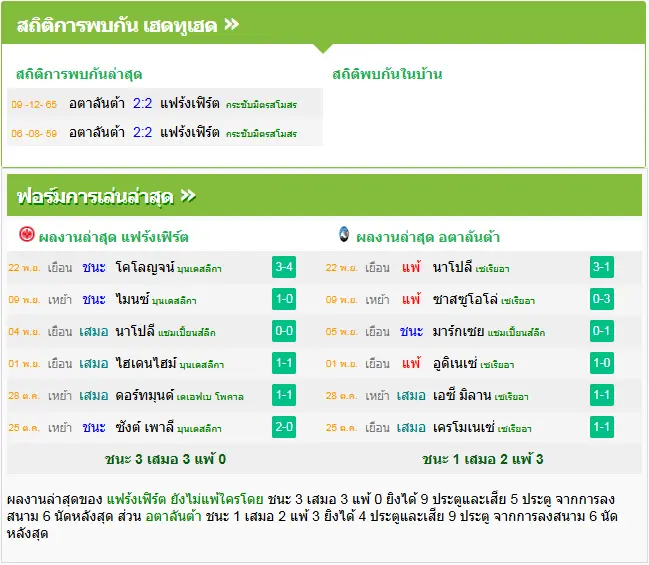Click the opponent name ดอร์ทมุนด์
This screenshot has width=649, height=565.
(145, 395)
